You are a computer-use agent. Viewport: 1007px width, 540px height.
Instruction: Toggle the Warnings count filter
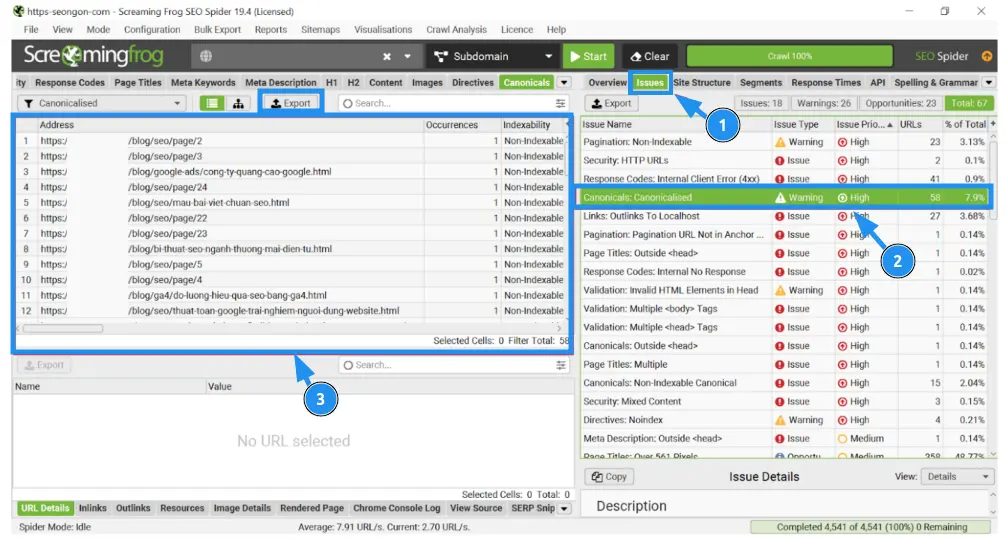[824, 103]
